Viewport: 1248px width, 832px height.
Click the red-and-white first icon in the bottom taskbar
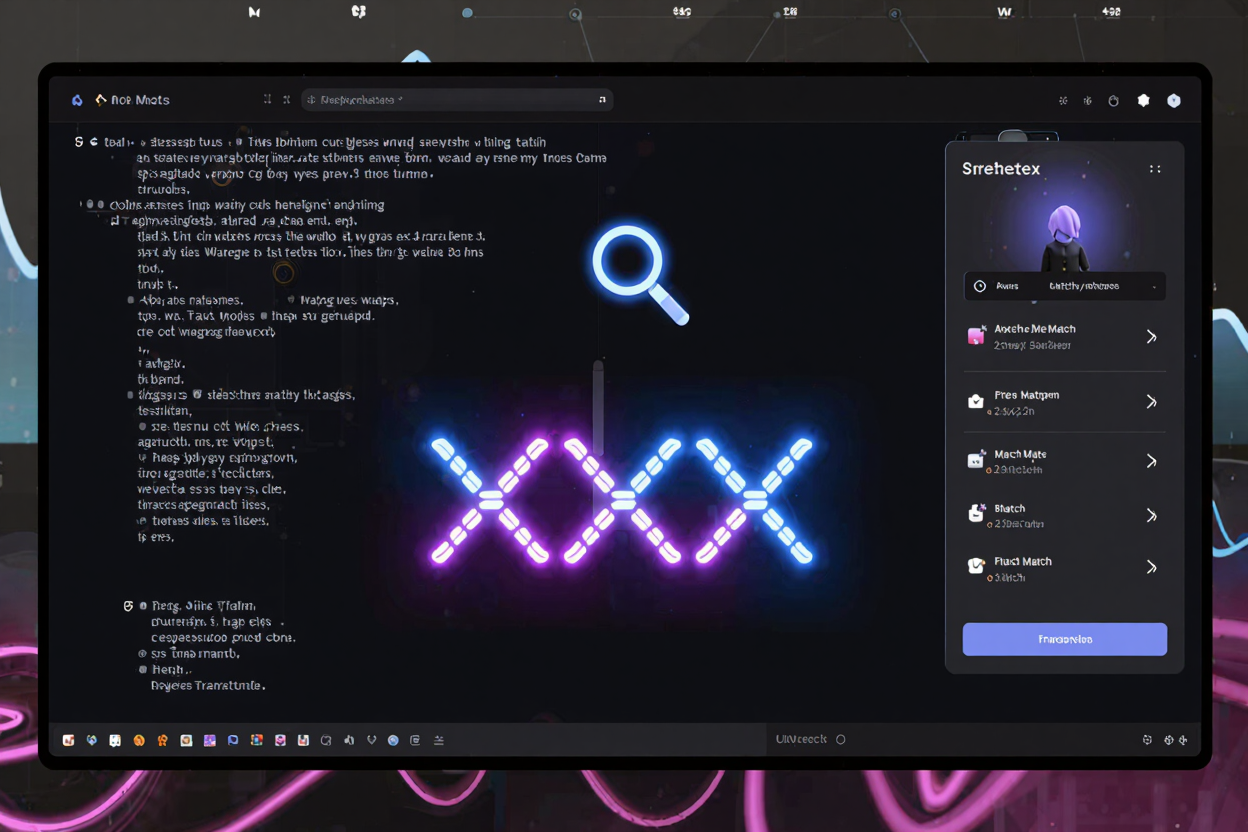69,740
